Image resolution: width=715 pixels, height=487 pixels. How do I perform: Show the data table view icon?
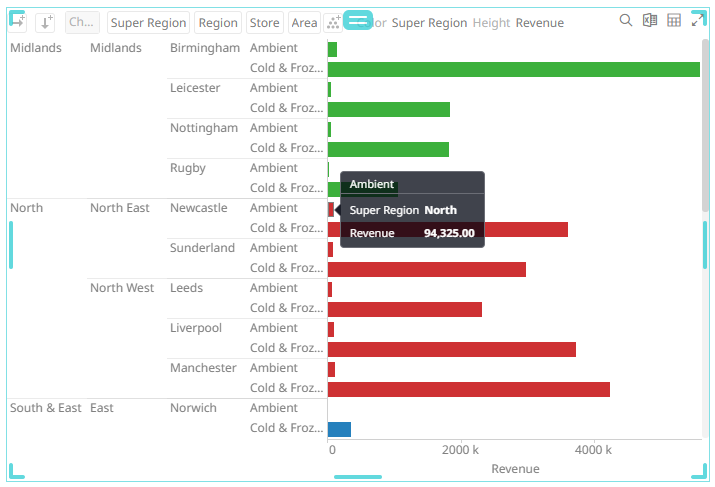pyautogui.click(x=674, y=21)
